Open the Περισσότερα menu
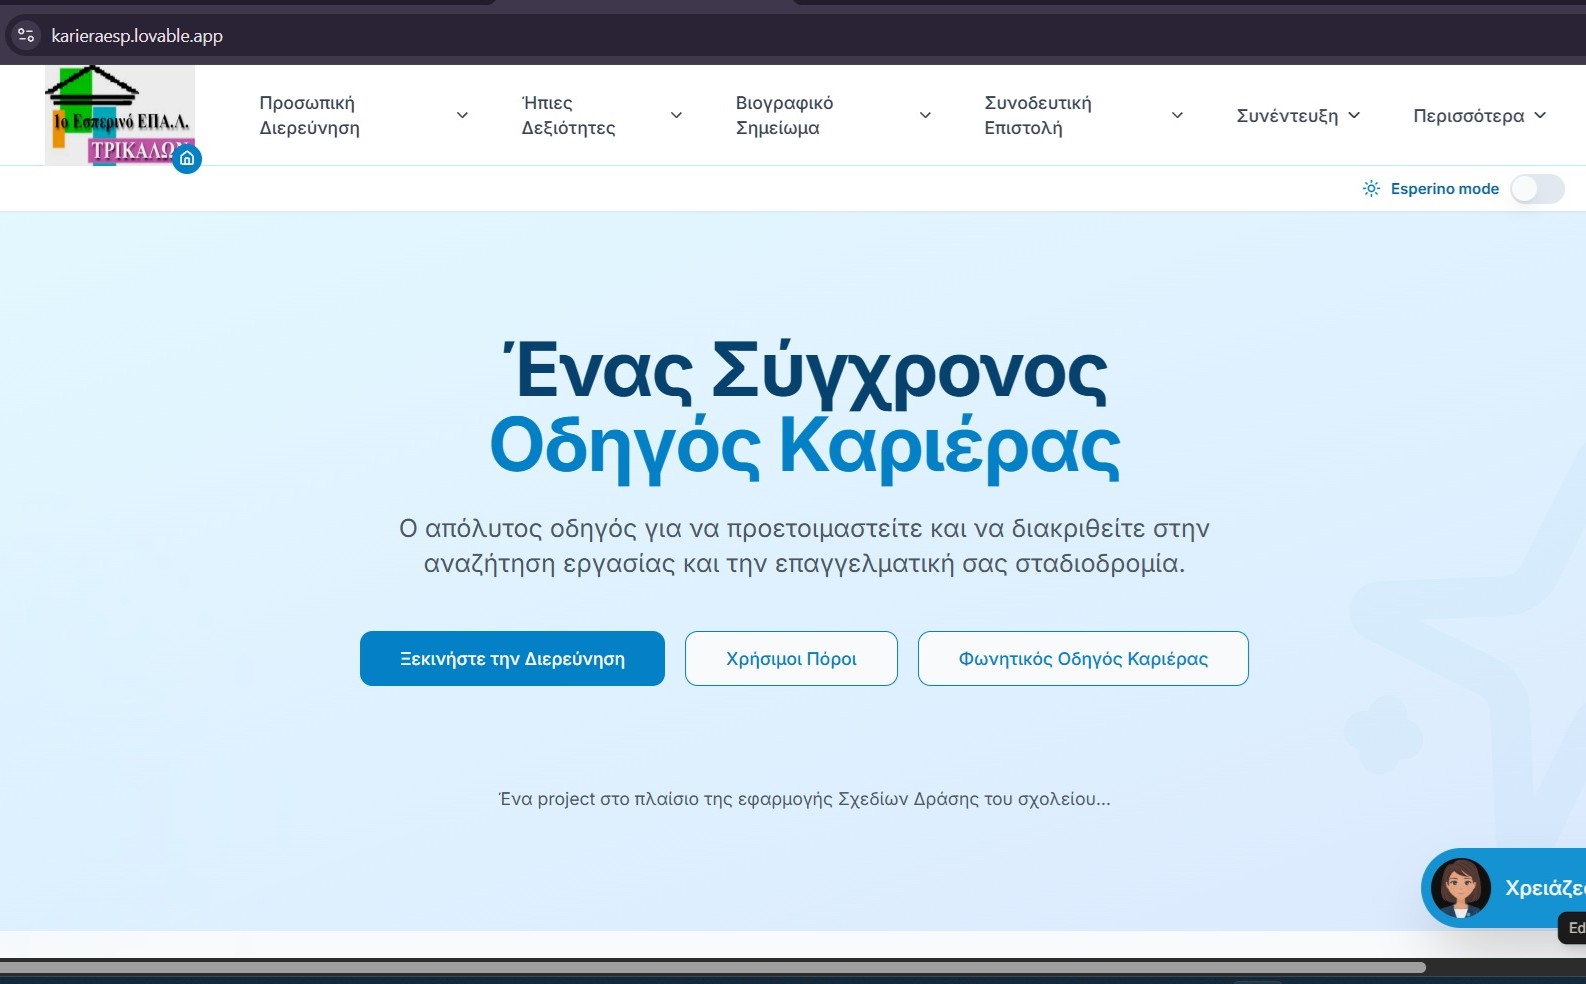Viewport: 1586px width, 984px height. point(1479,115)
